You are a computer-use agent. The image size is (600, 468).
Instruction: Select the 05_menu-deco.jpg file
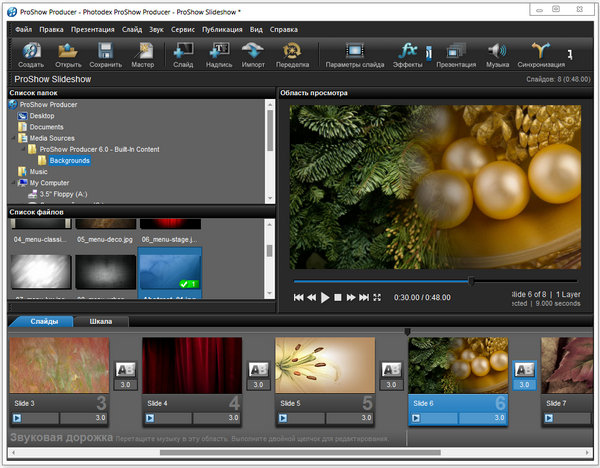coord(105,240)
